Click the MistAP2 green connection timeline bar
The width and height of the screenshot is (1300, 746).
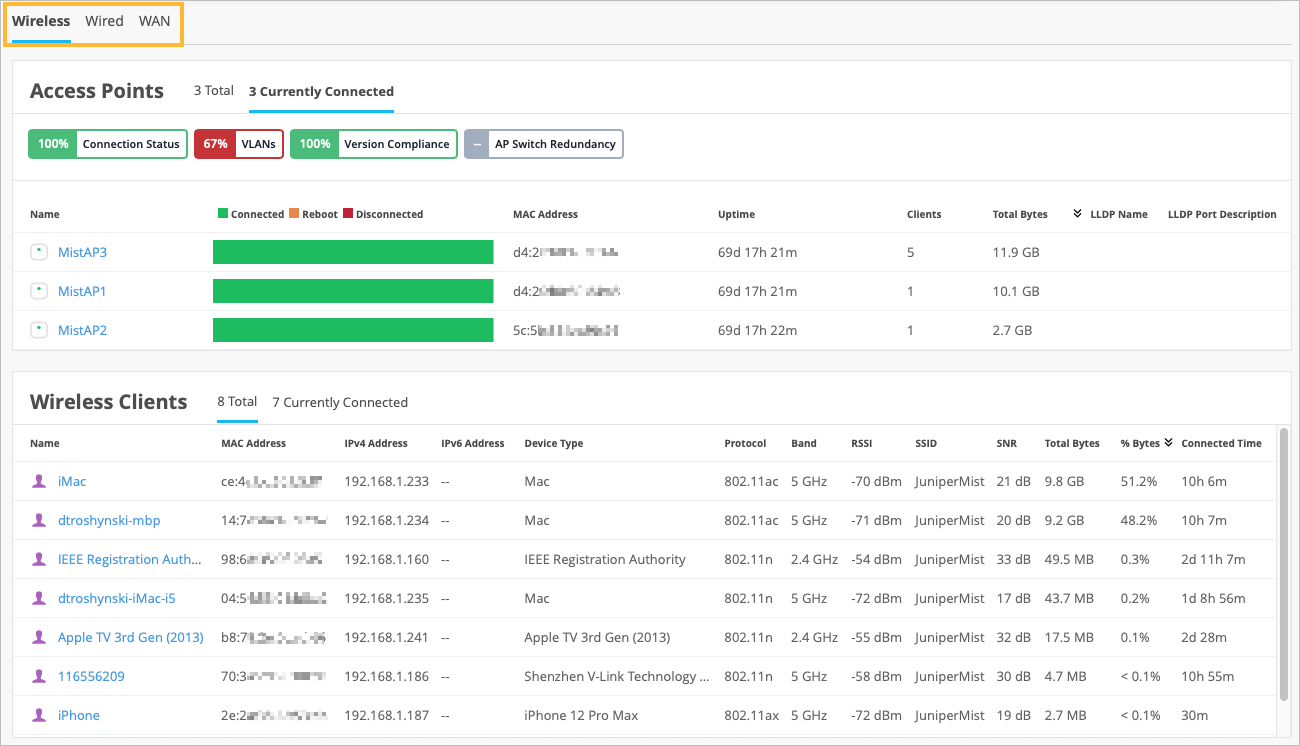coord(353,330)
